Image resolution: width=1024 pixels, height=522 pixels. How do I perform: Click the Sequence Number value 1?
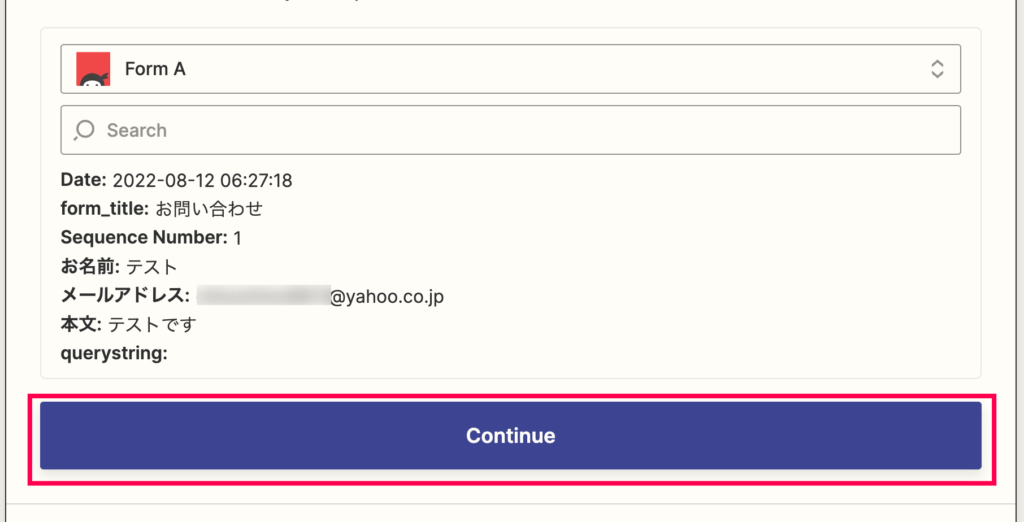238,238
